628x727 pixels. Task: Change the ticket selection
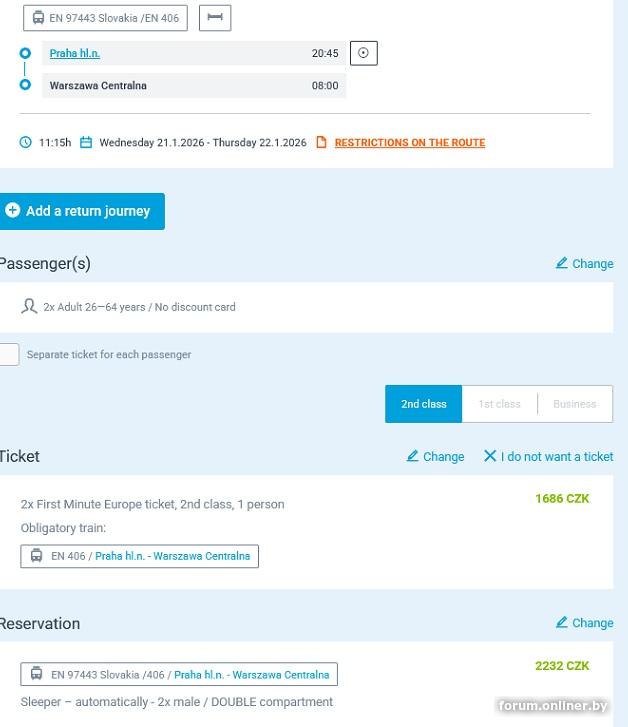[435, 456]
